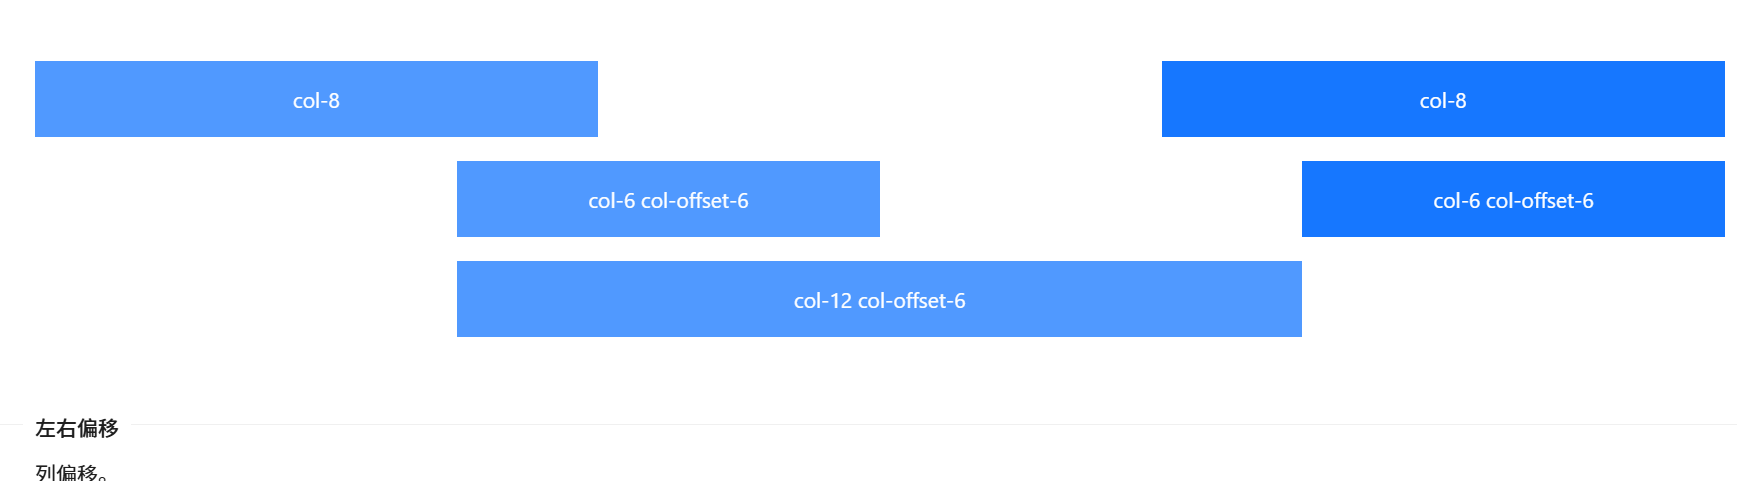Click blank area between col-12 block and divider

pos(879,380)
